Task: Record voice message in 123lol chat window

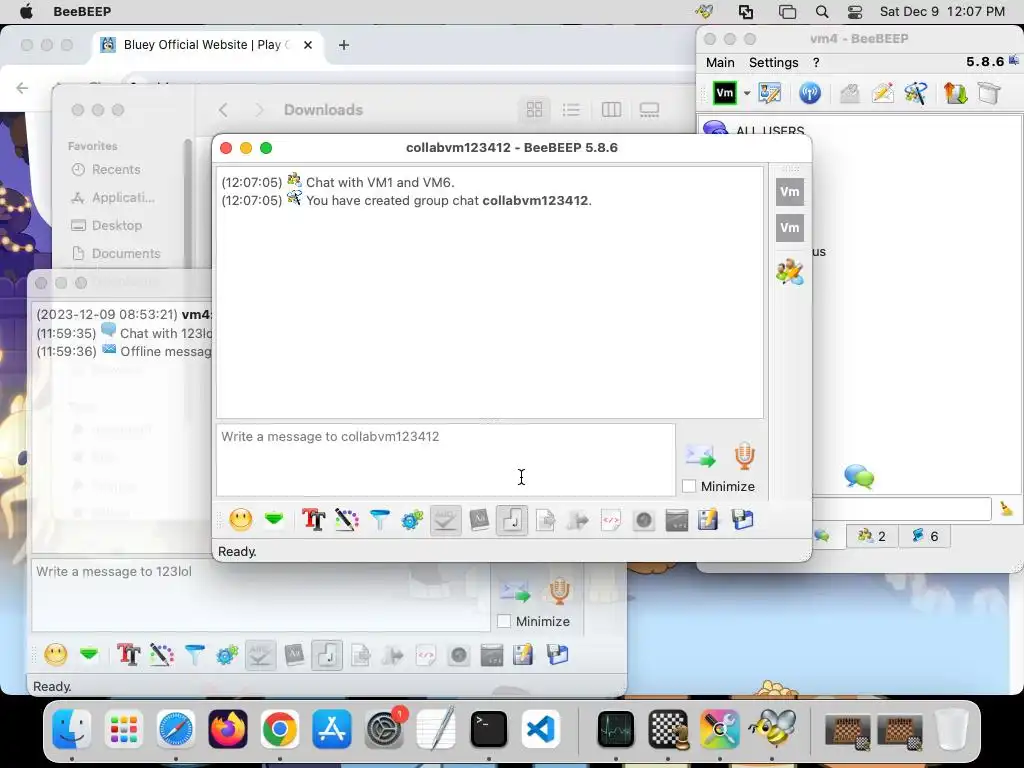Action: click(559, 591)
